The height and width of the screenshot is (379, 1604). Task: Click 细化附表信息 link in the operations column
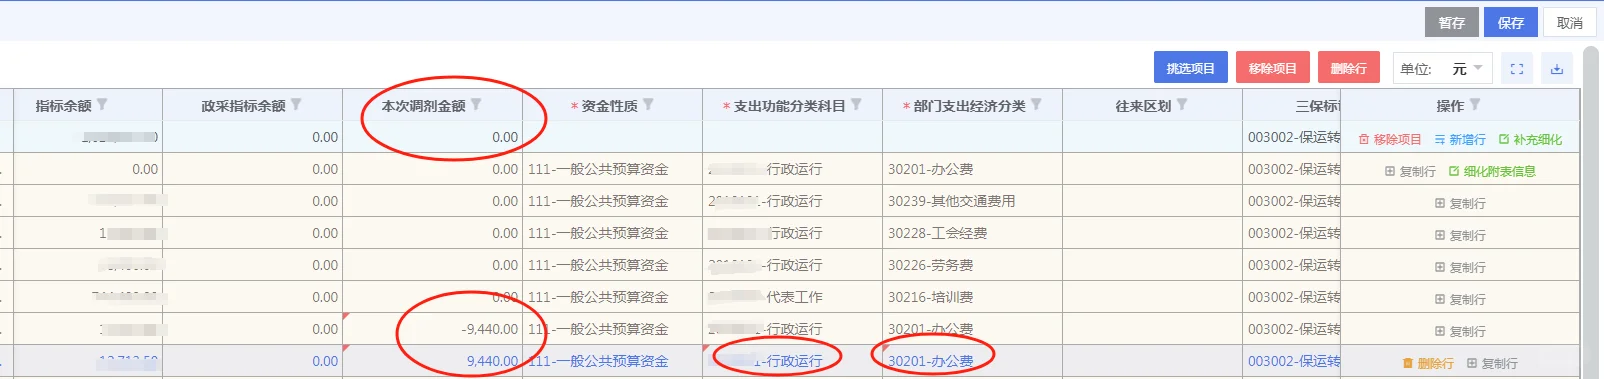click(1492, 171)
